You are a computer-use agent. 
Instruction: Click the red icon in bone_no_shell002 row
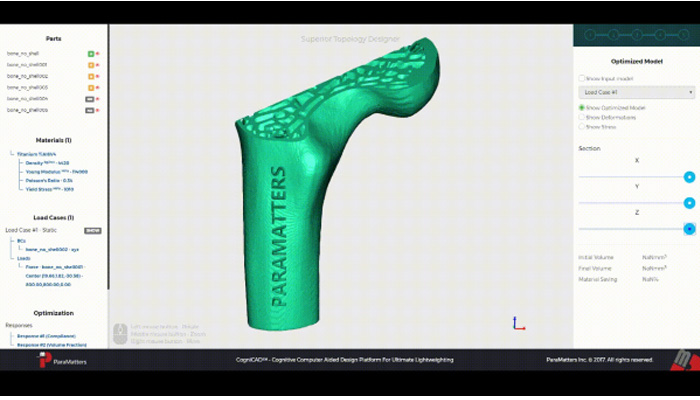[98, 76]
